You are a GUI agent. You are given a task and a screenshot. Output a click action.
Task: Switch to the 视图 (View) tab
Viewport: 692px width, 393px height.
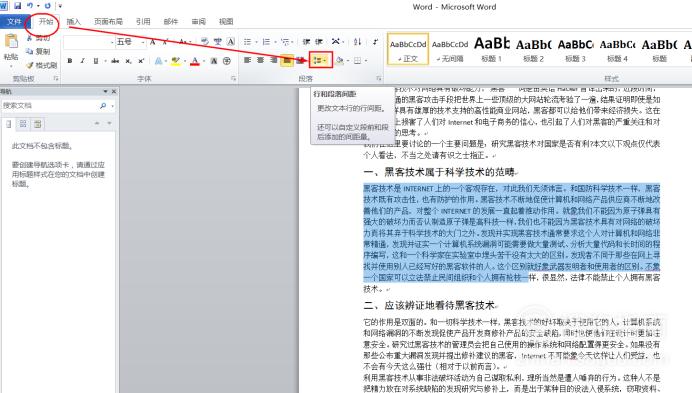pyautogui.click(x=226, y=21)
